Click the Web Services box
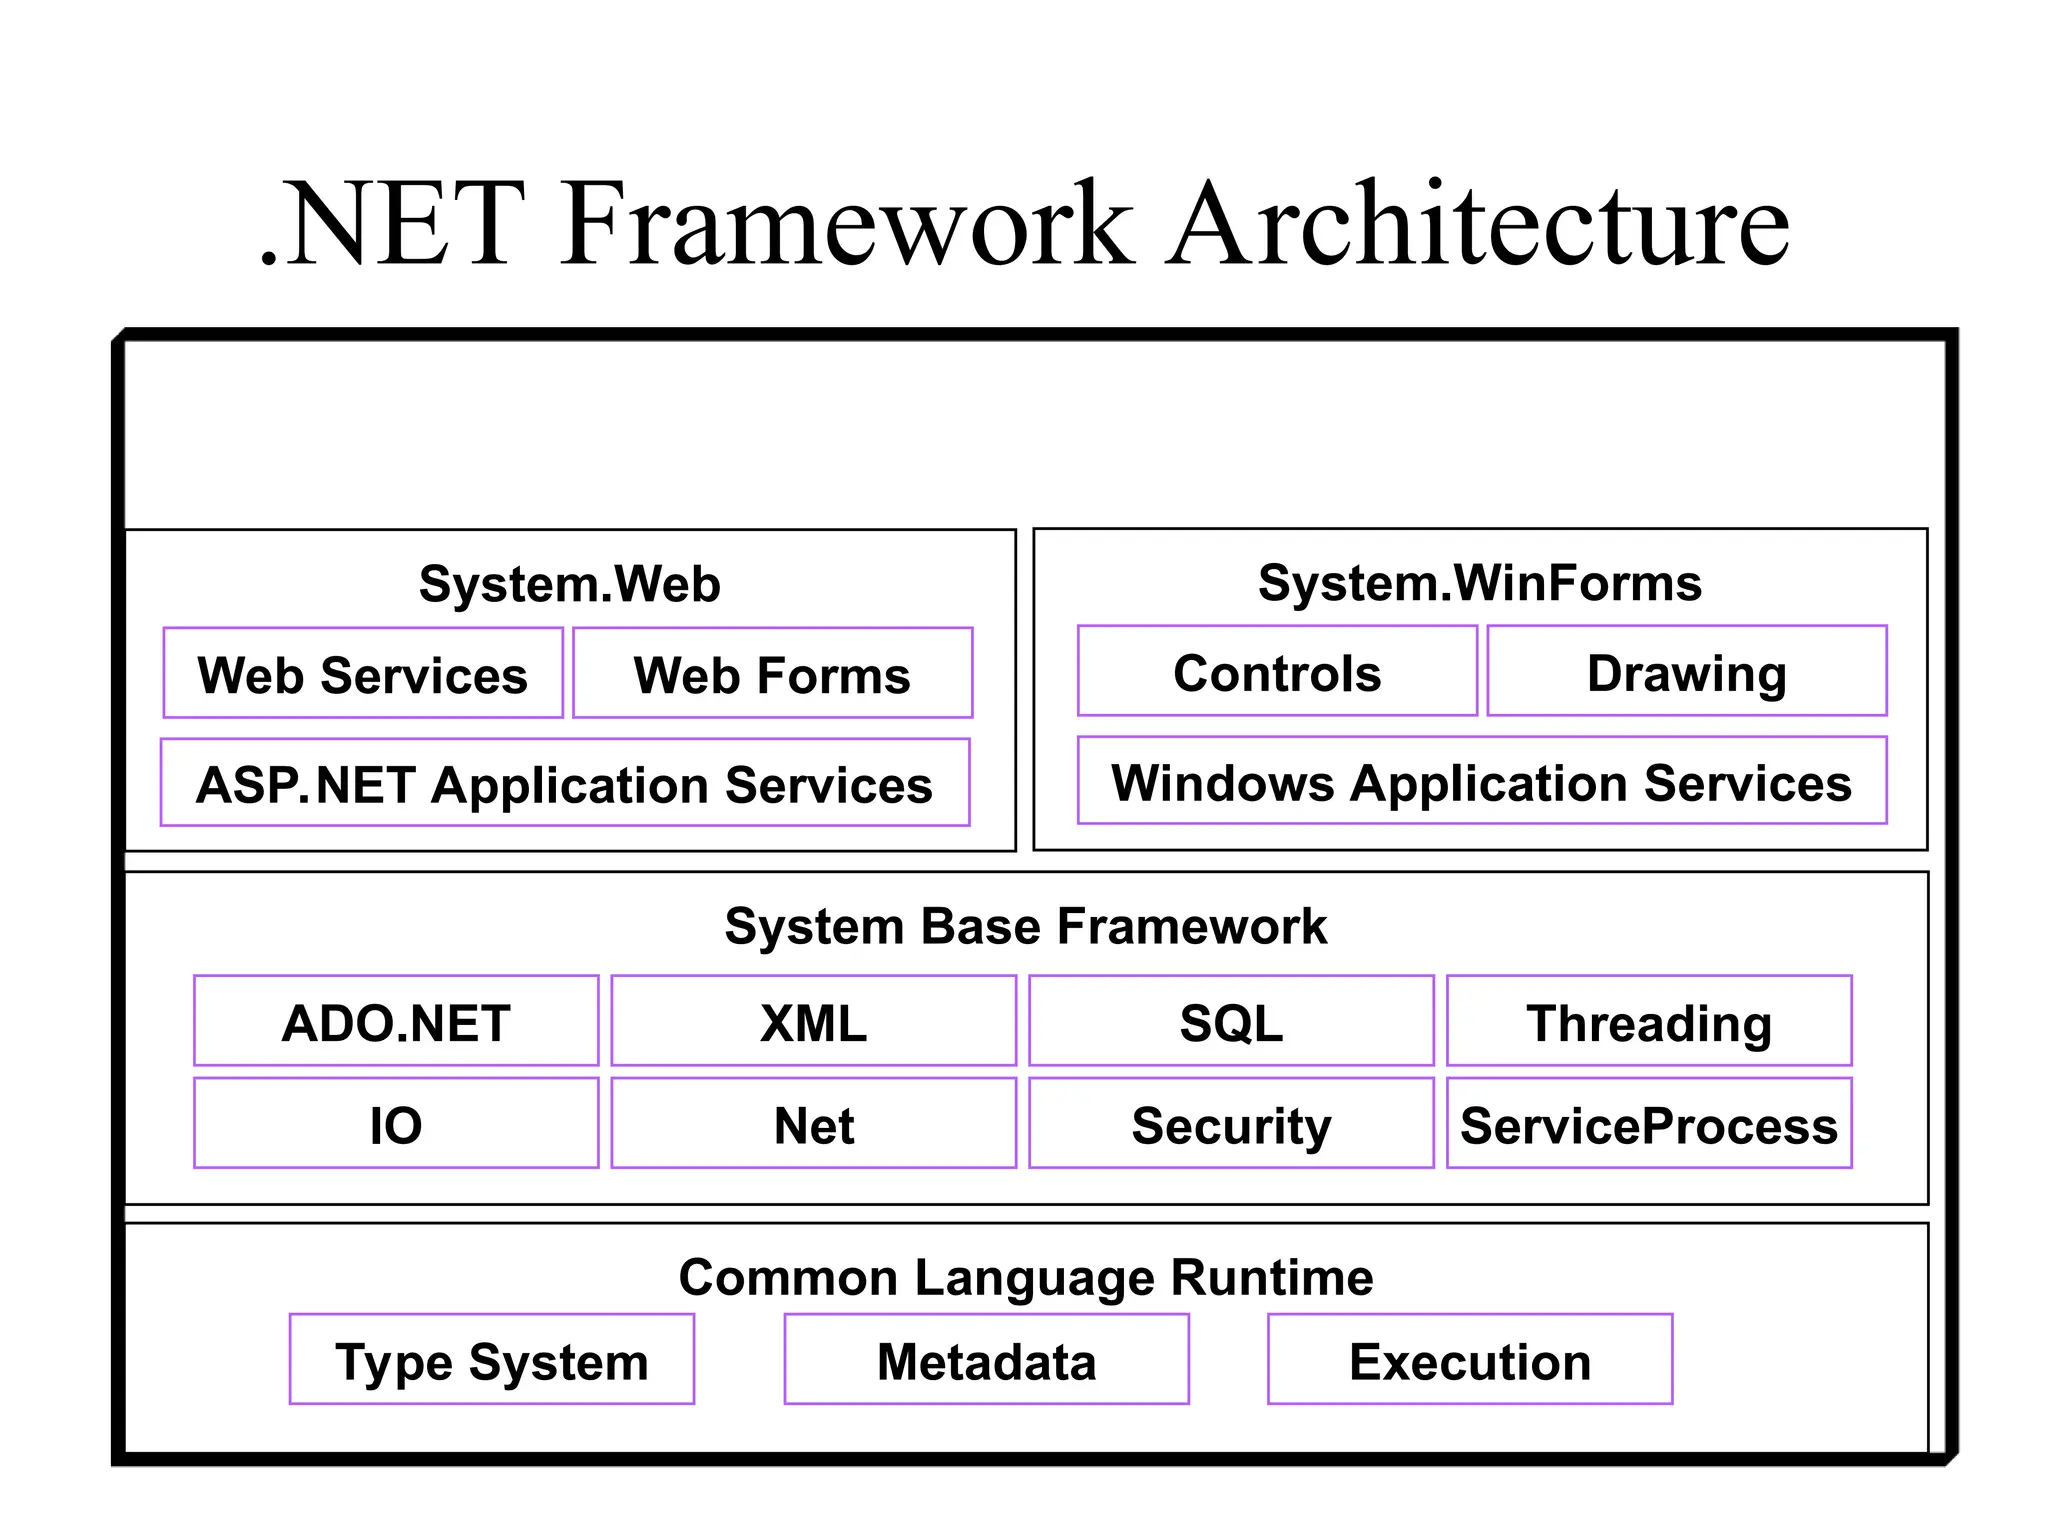Screen dimensions: 2048x1536 pyautogui.click(x=363, y=673)
